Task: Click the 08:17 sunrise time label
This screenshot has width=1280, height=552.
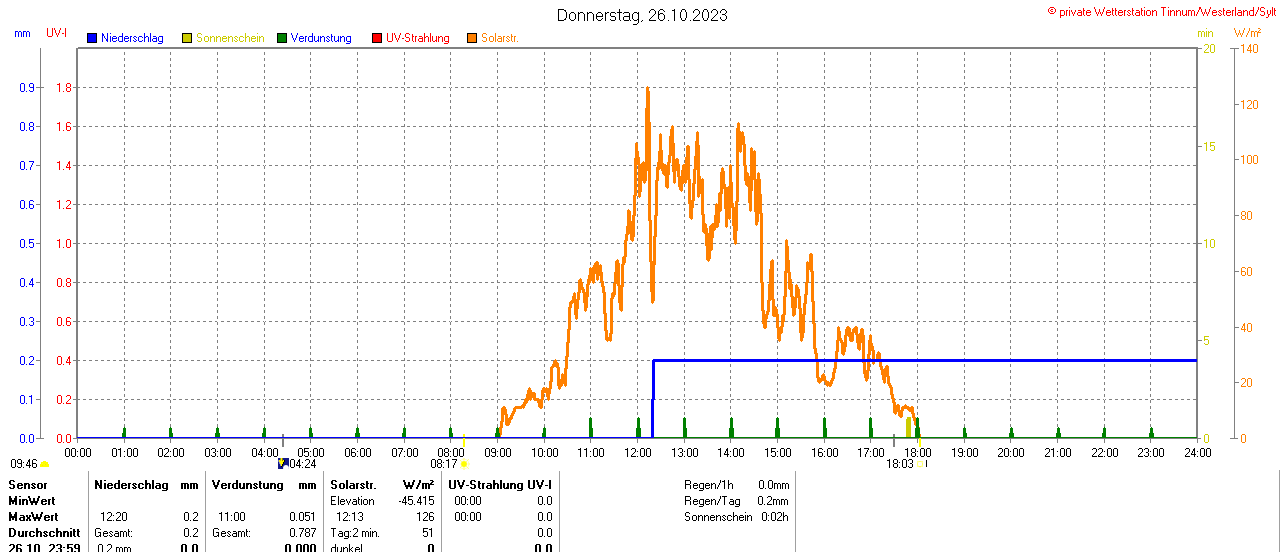Action: pyautogui.click(x=444, y=464)
